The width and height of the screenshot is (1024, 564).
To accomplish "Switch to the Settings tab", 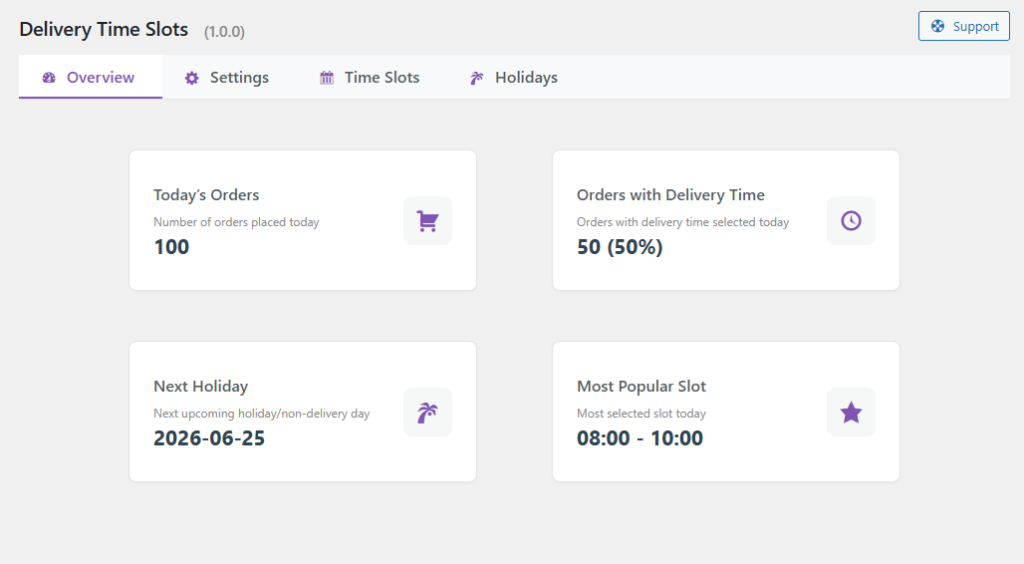I will (x=239, y=78).
